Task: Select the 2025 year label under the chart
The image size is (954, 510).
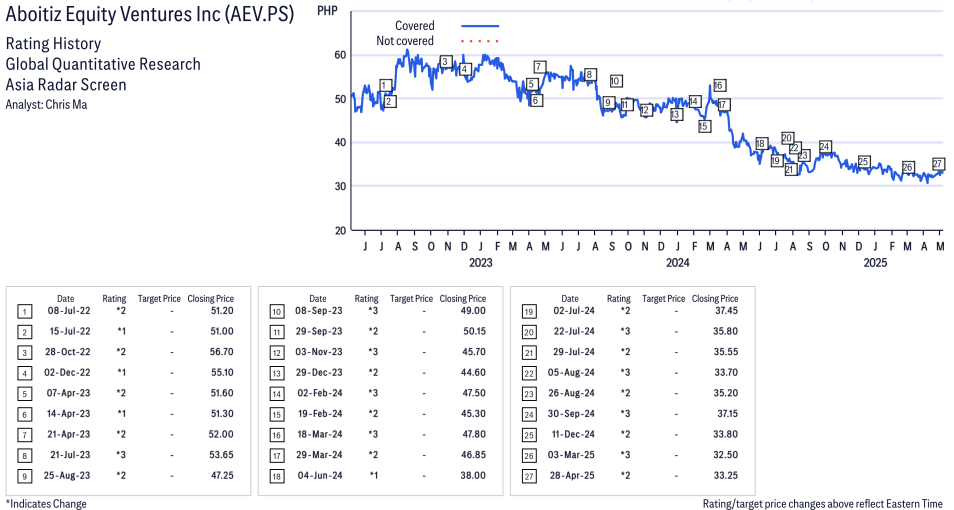Action: [x=875, y=263]
